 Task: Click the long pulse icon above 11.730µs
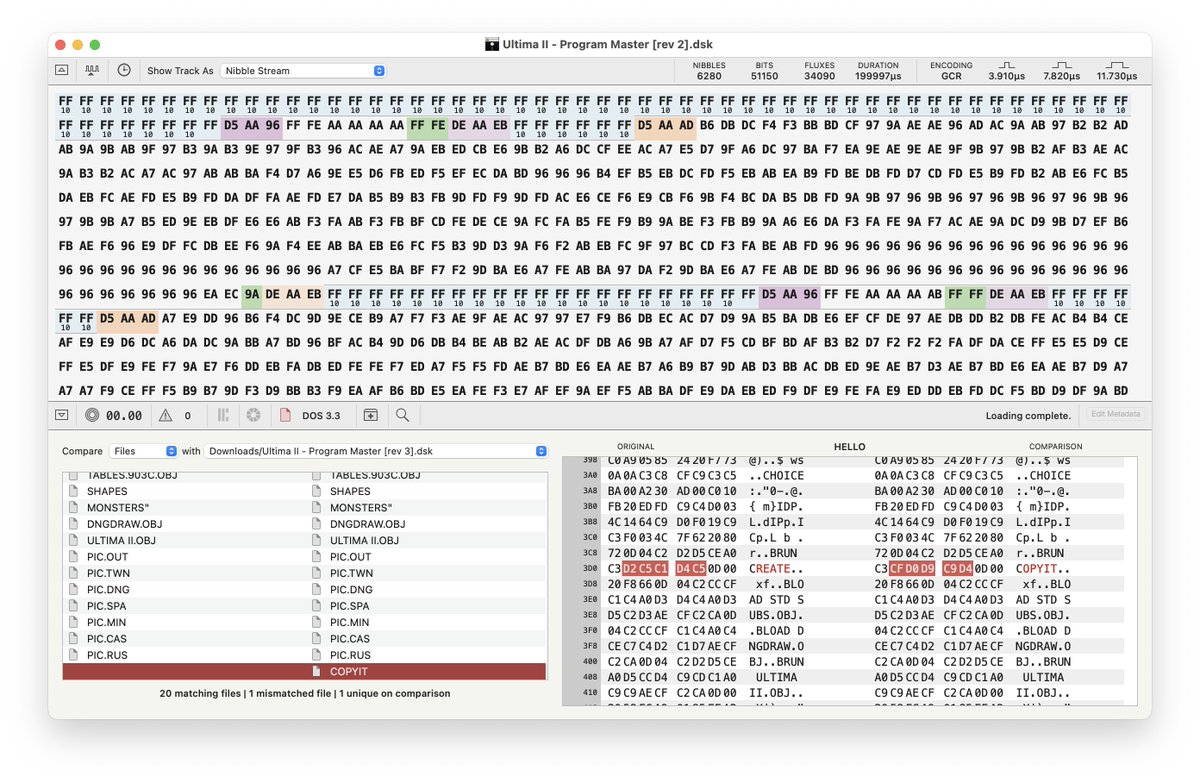pos(1116,65)
